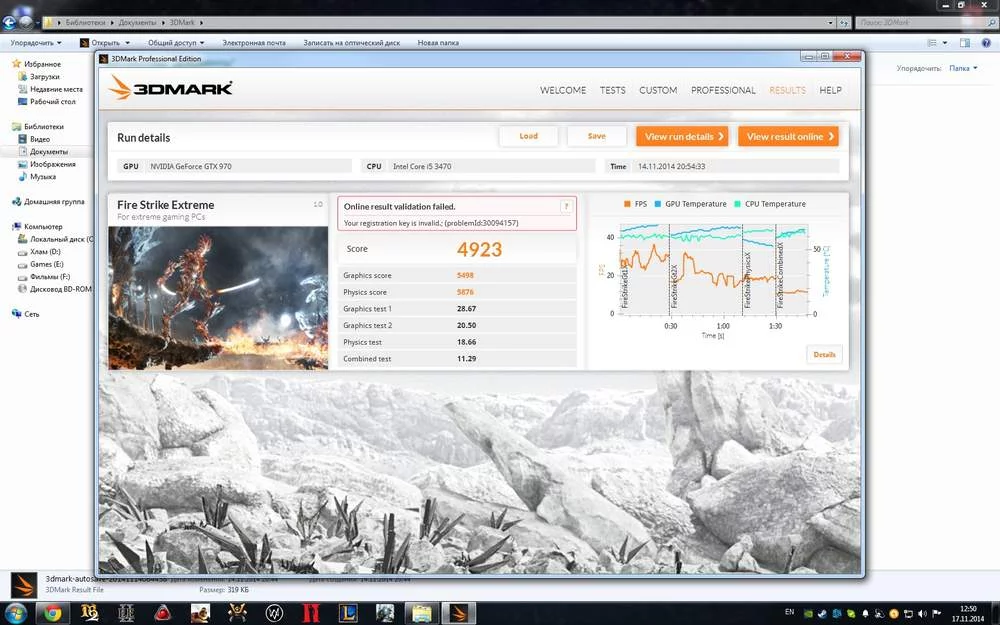Image resolution: width=1000 pixels, height=625 pixels.
Task: Change Explorer view mode icon
Action: pos(932,43)
